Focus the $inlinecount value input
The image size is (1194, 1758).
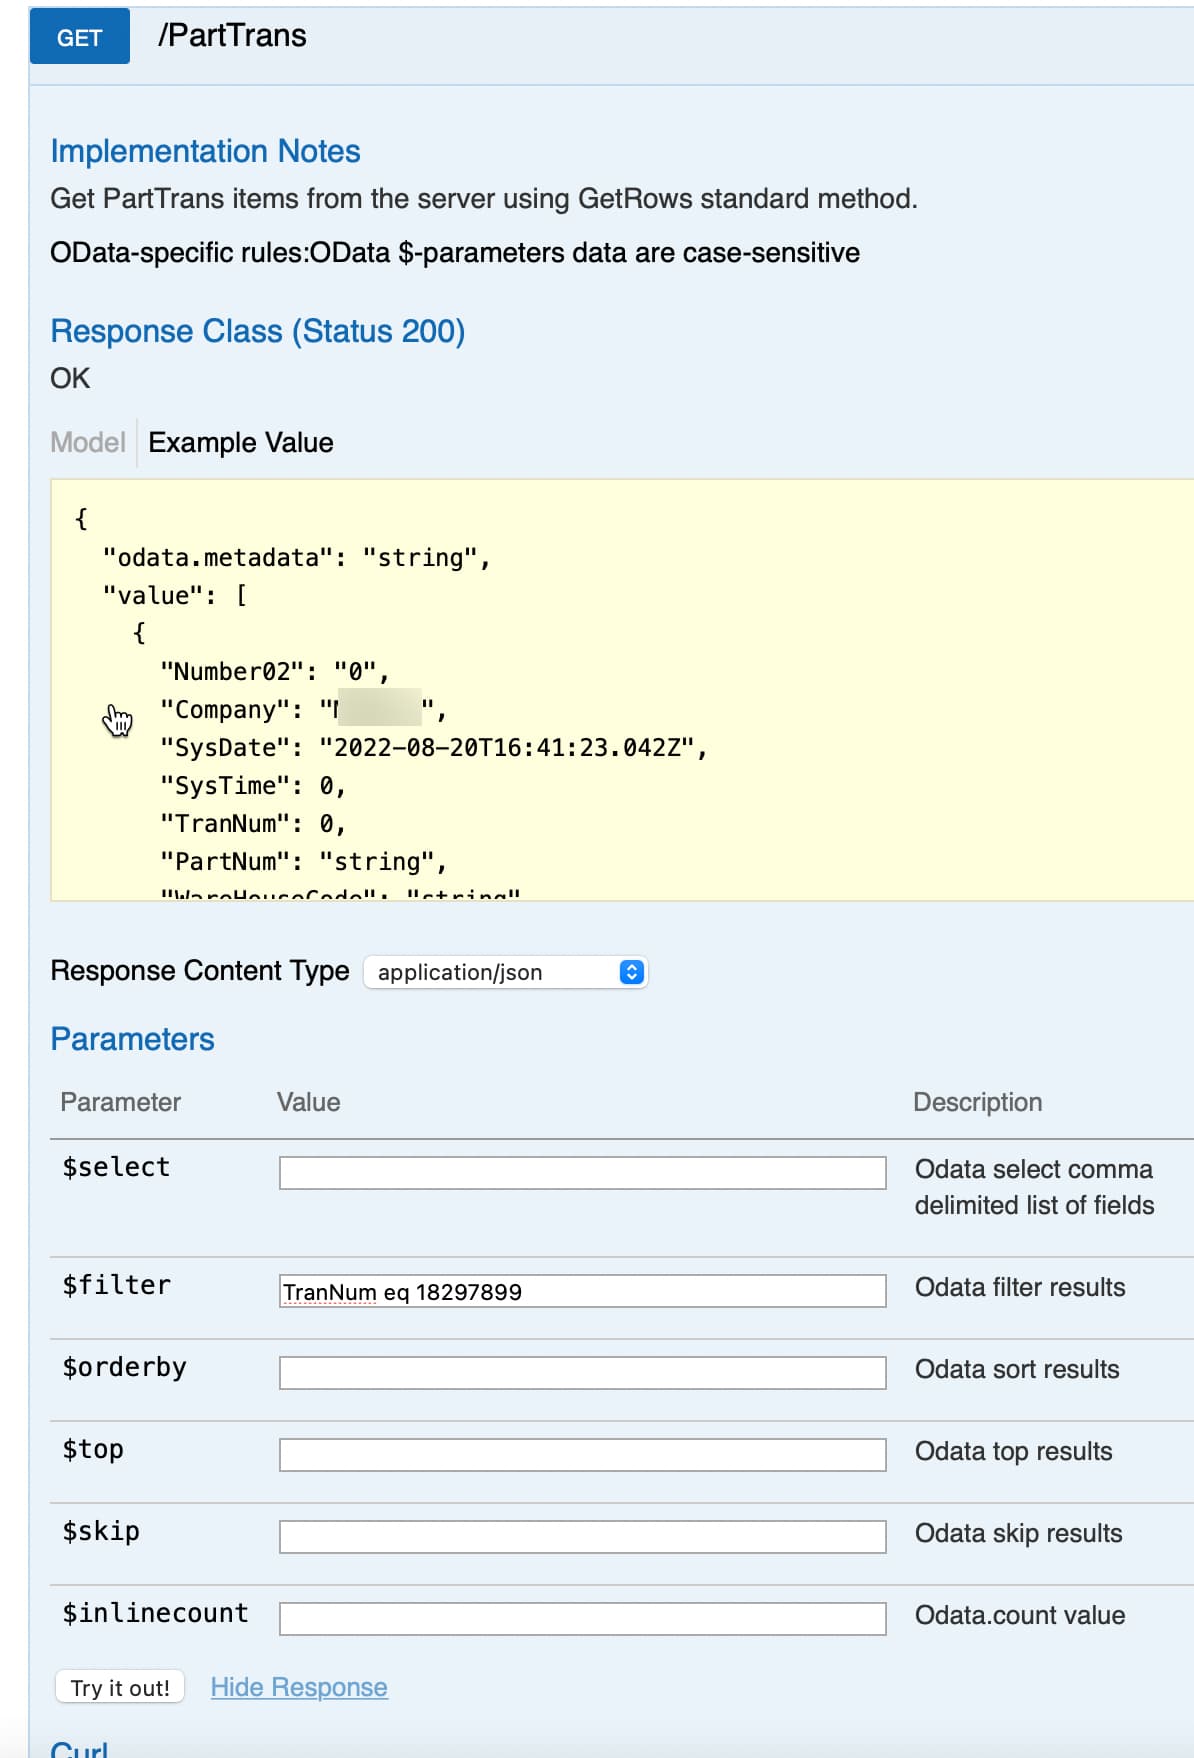click(582, 1619)
